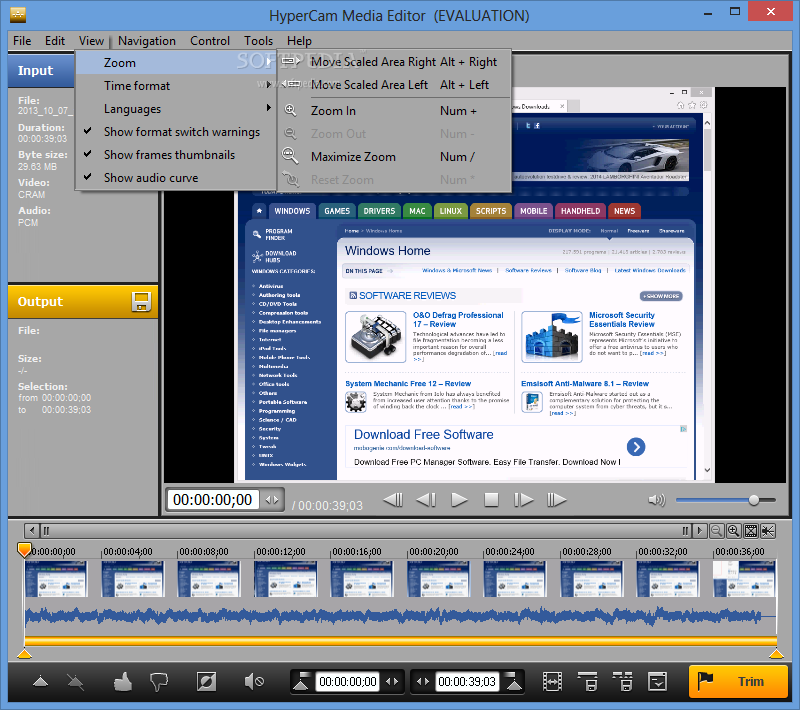
Task: Click save icon left of dashed one
Action: pyautogui.click(x=588, y=681)
